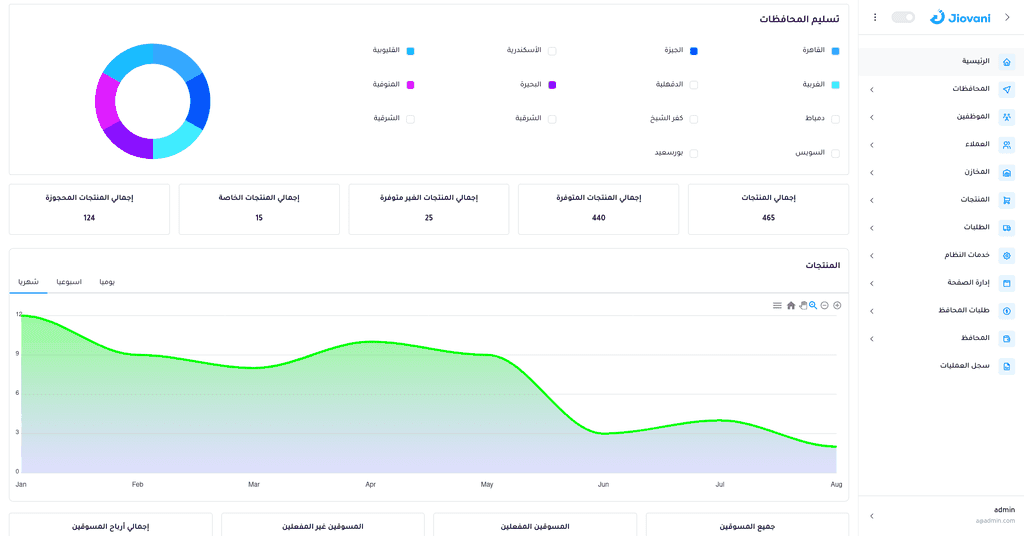Toggle the الأسكندرية legend checkbox
Image resolution: width=1024 pixels, height=536 pixels.
click(552, 51)
